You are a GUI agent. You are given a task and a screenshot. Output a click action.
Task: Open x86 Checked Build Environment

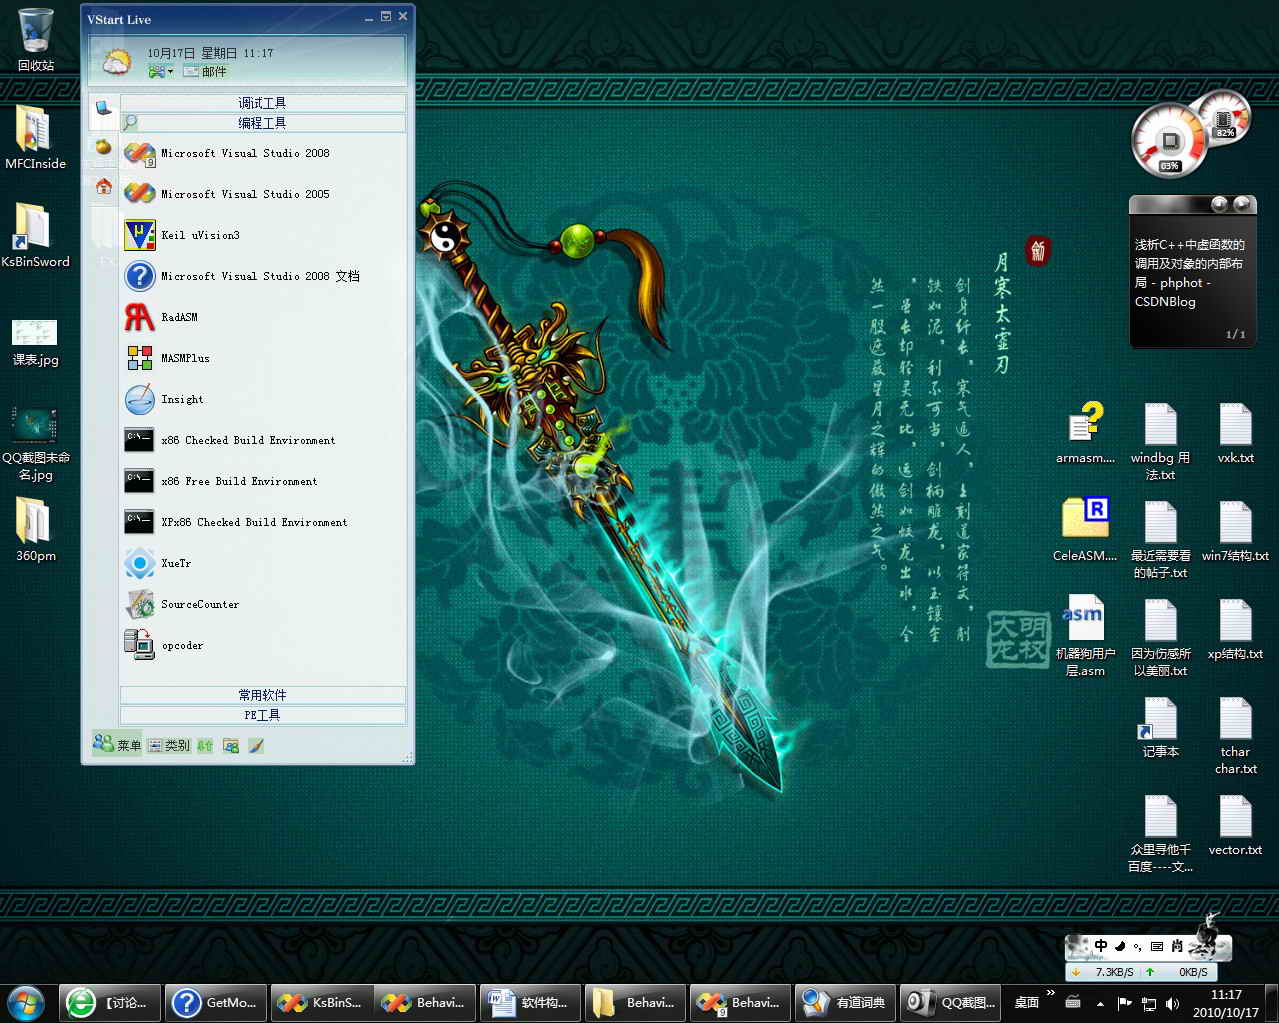[x=264, y=441]
